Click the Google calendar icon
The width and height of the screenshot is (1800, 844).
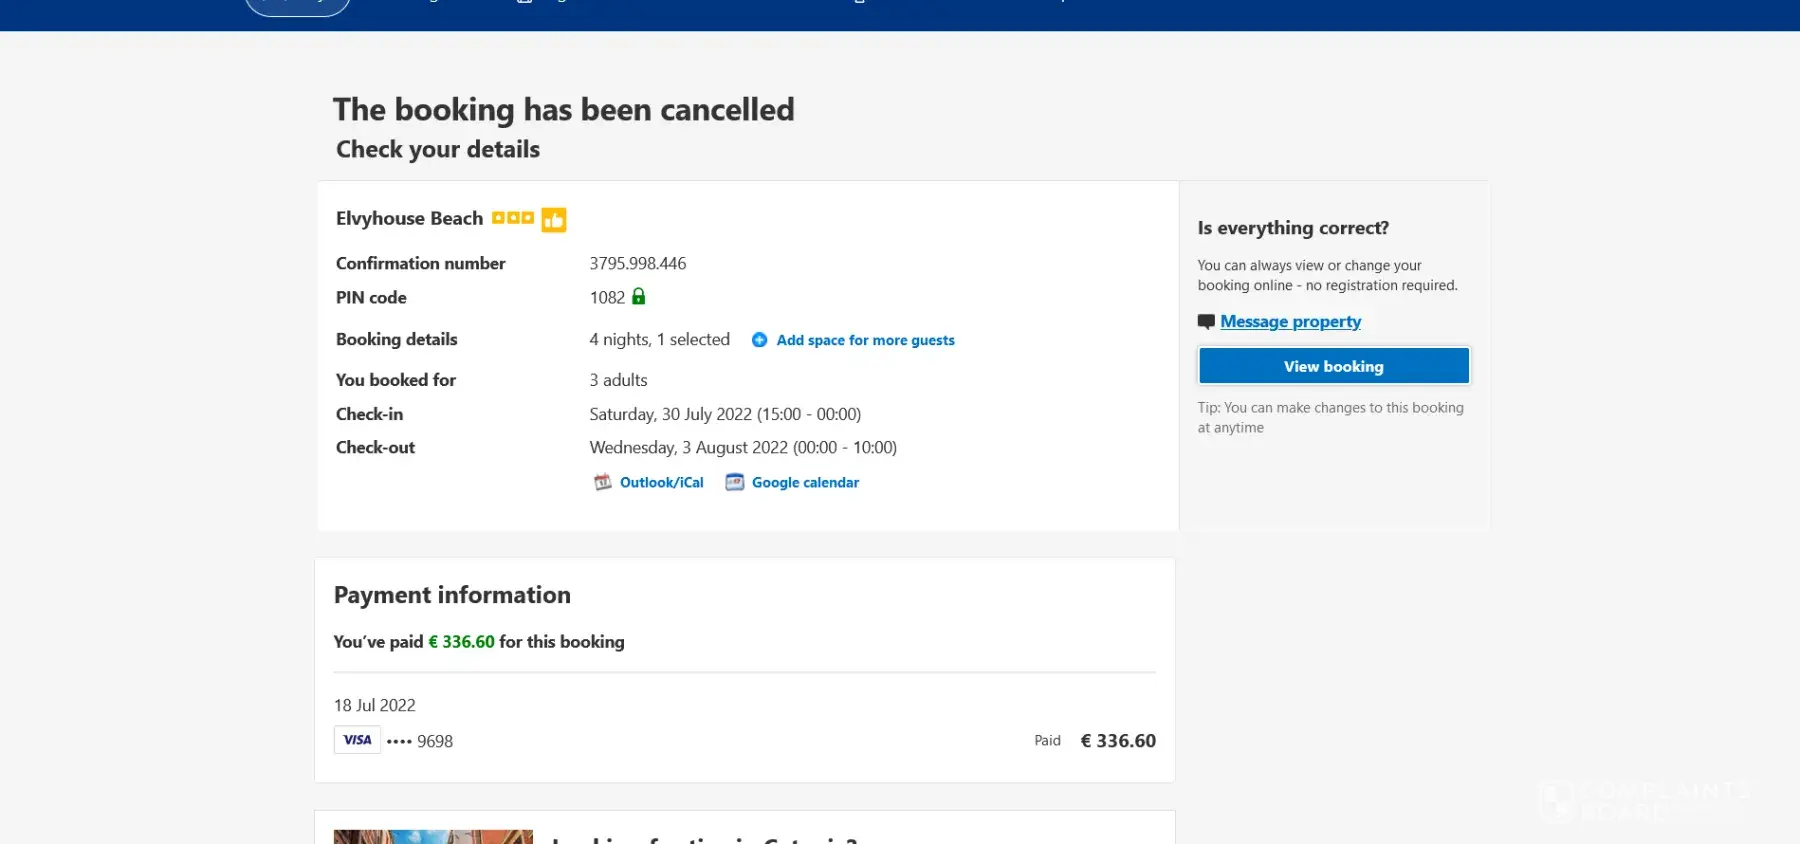click(x=735, y=483)
